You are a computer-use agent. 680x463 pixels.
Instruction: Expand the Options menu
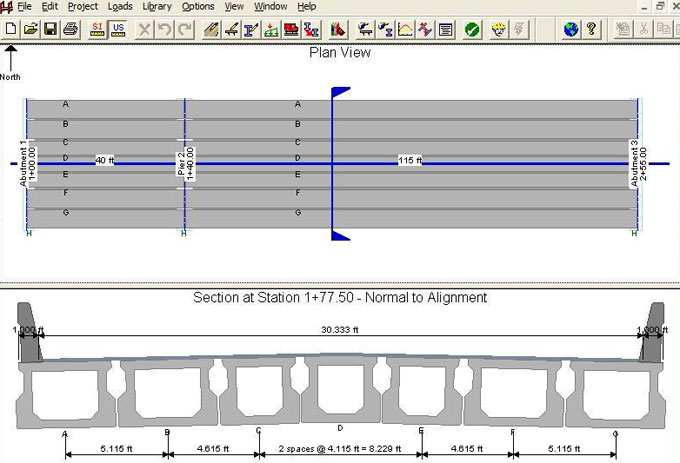pyautogui.click(x=198, y=6)
